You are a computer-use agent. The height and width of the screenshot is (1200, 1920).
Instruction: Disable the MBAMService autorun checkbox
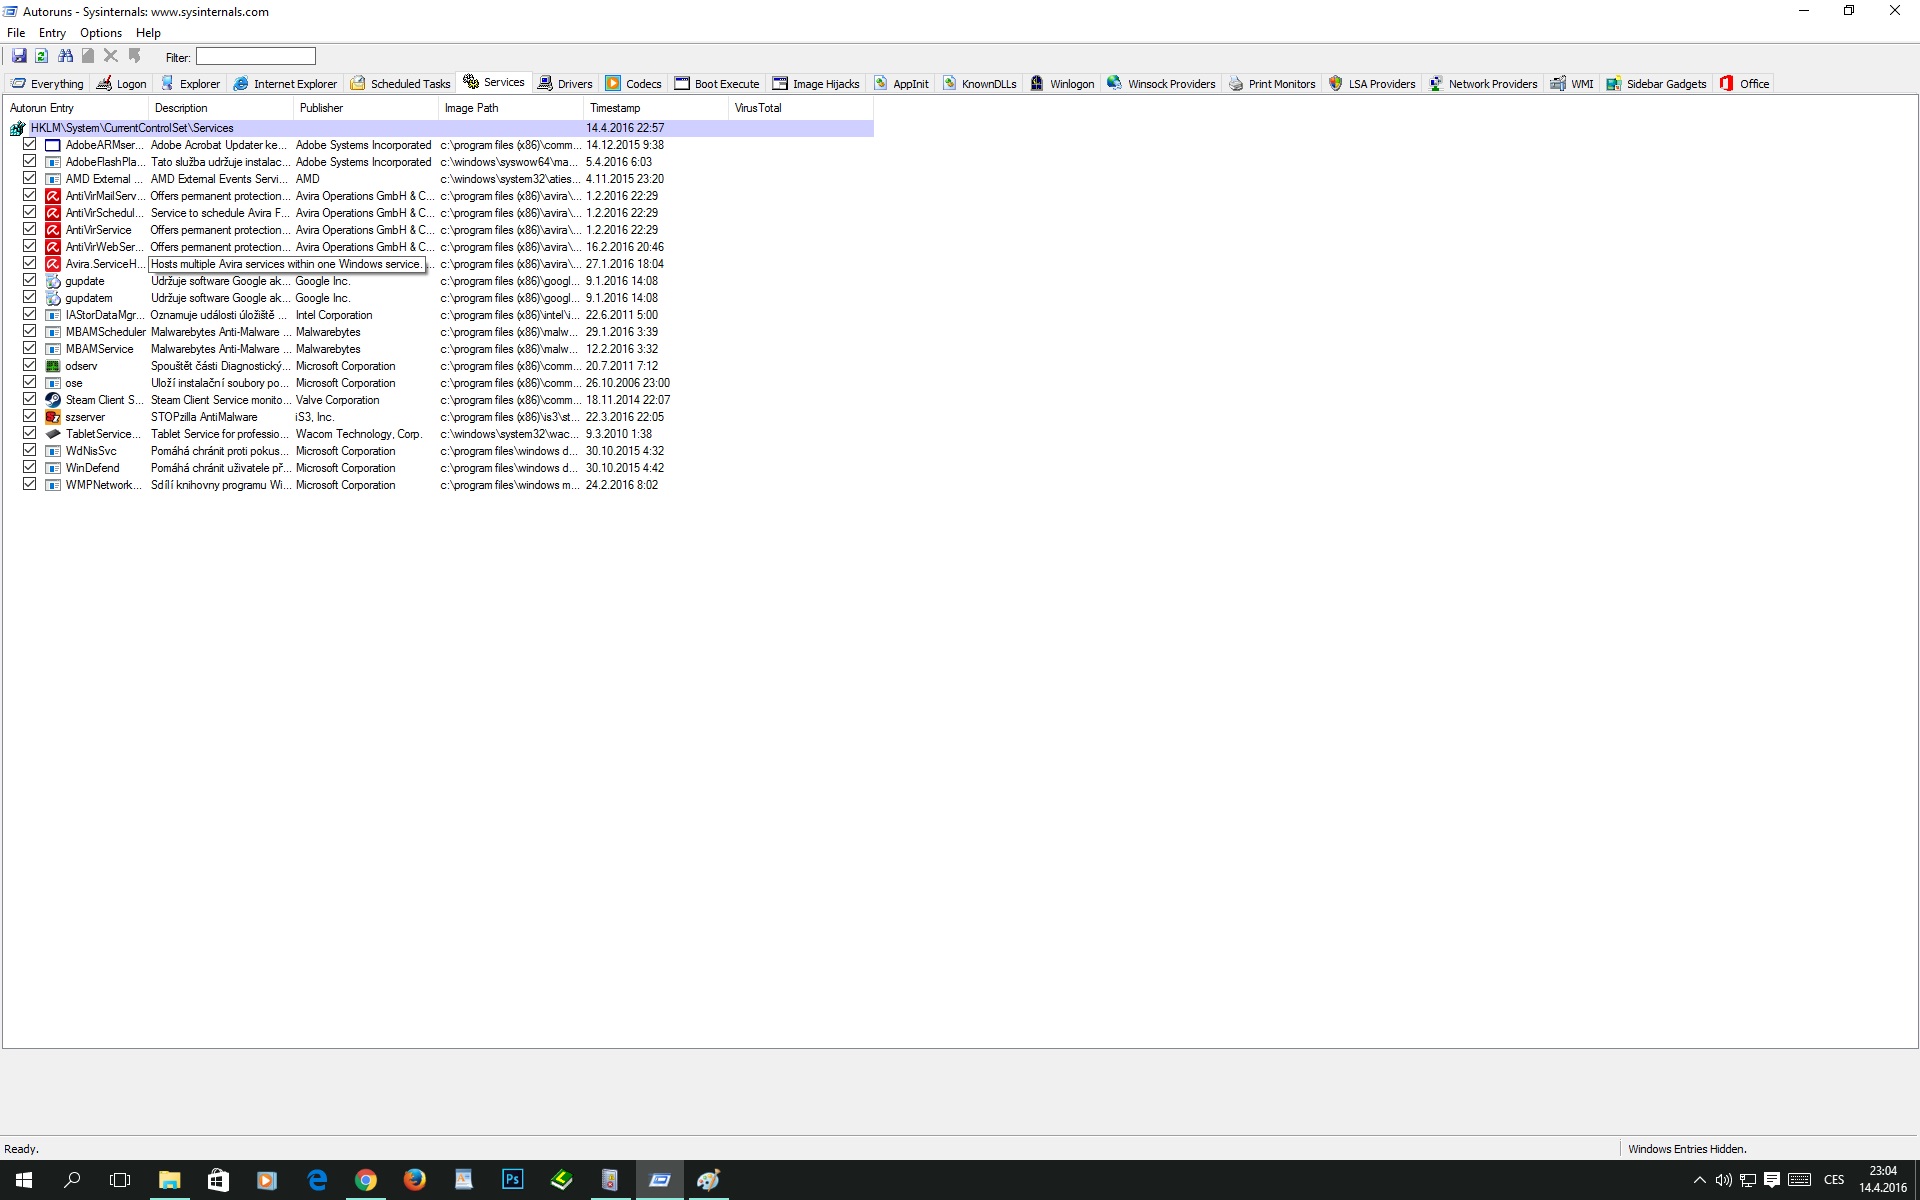(x=30, y=349)
